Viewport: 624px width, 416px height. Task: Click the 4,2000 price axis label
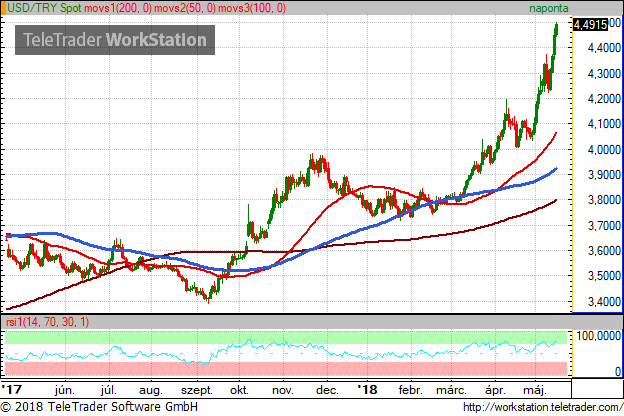(x=604, y=99)
